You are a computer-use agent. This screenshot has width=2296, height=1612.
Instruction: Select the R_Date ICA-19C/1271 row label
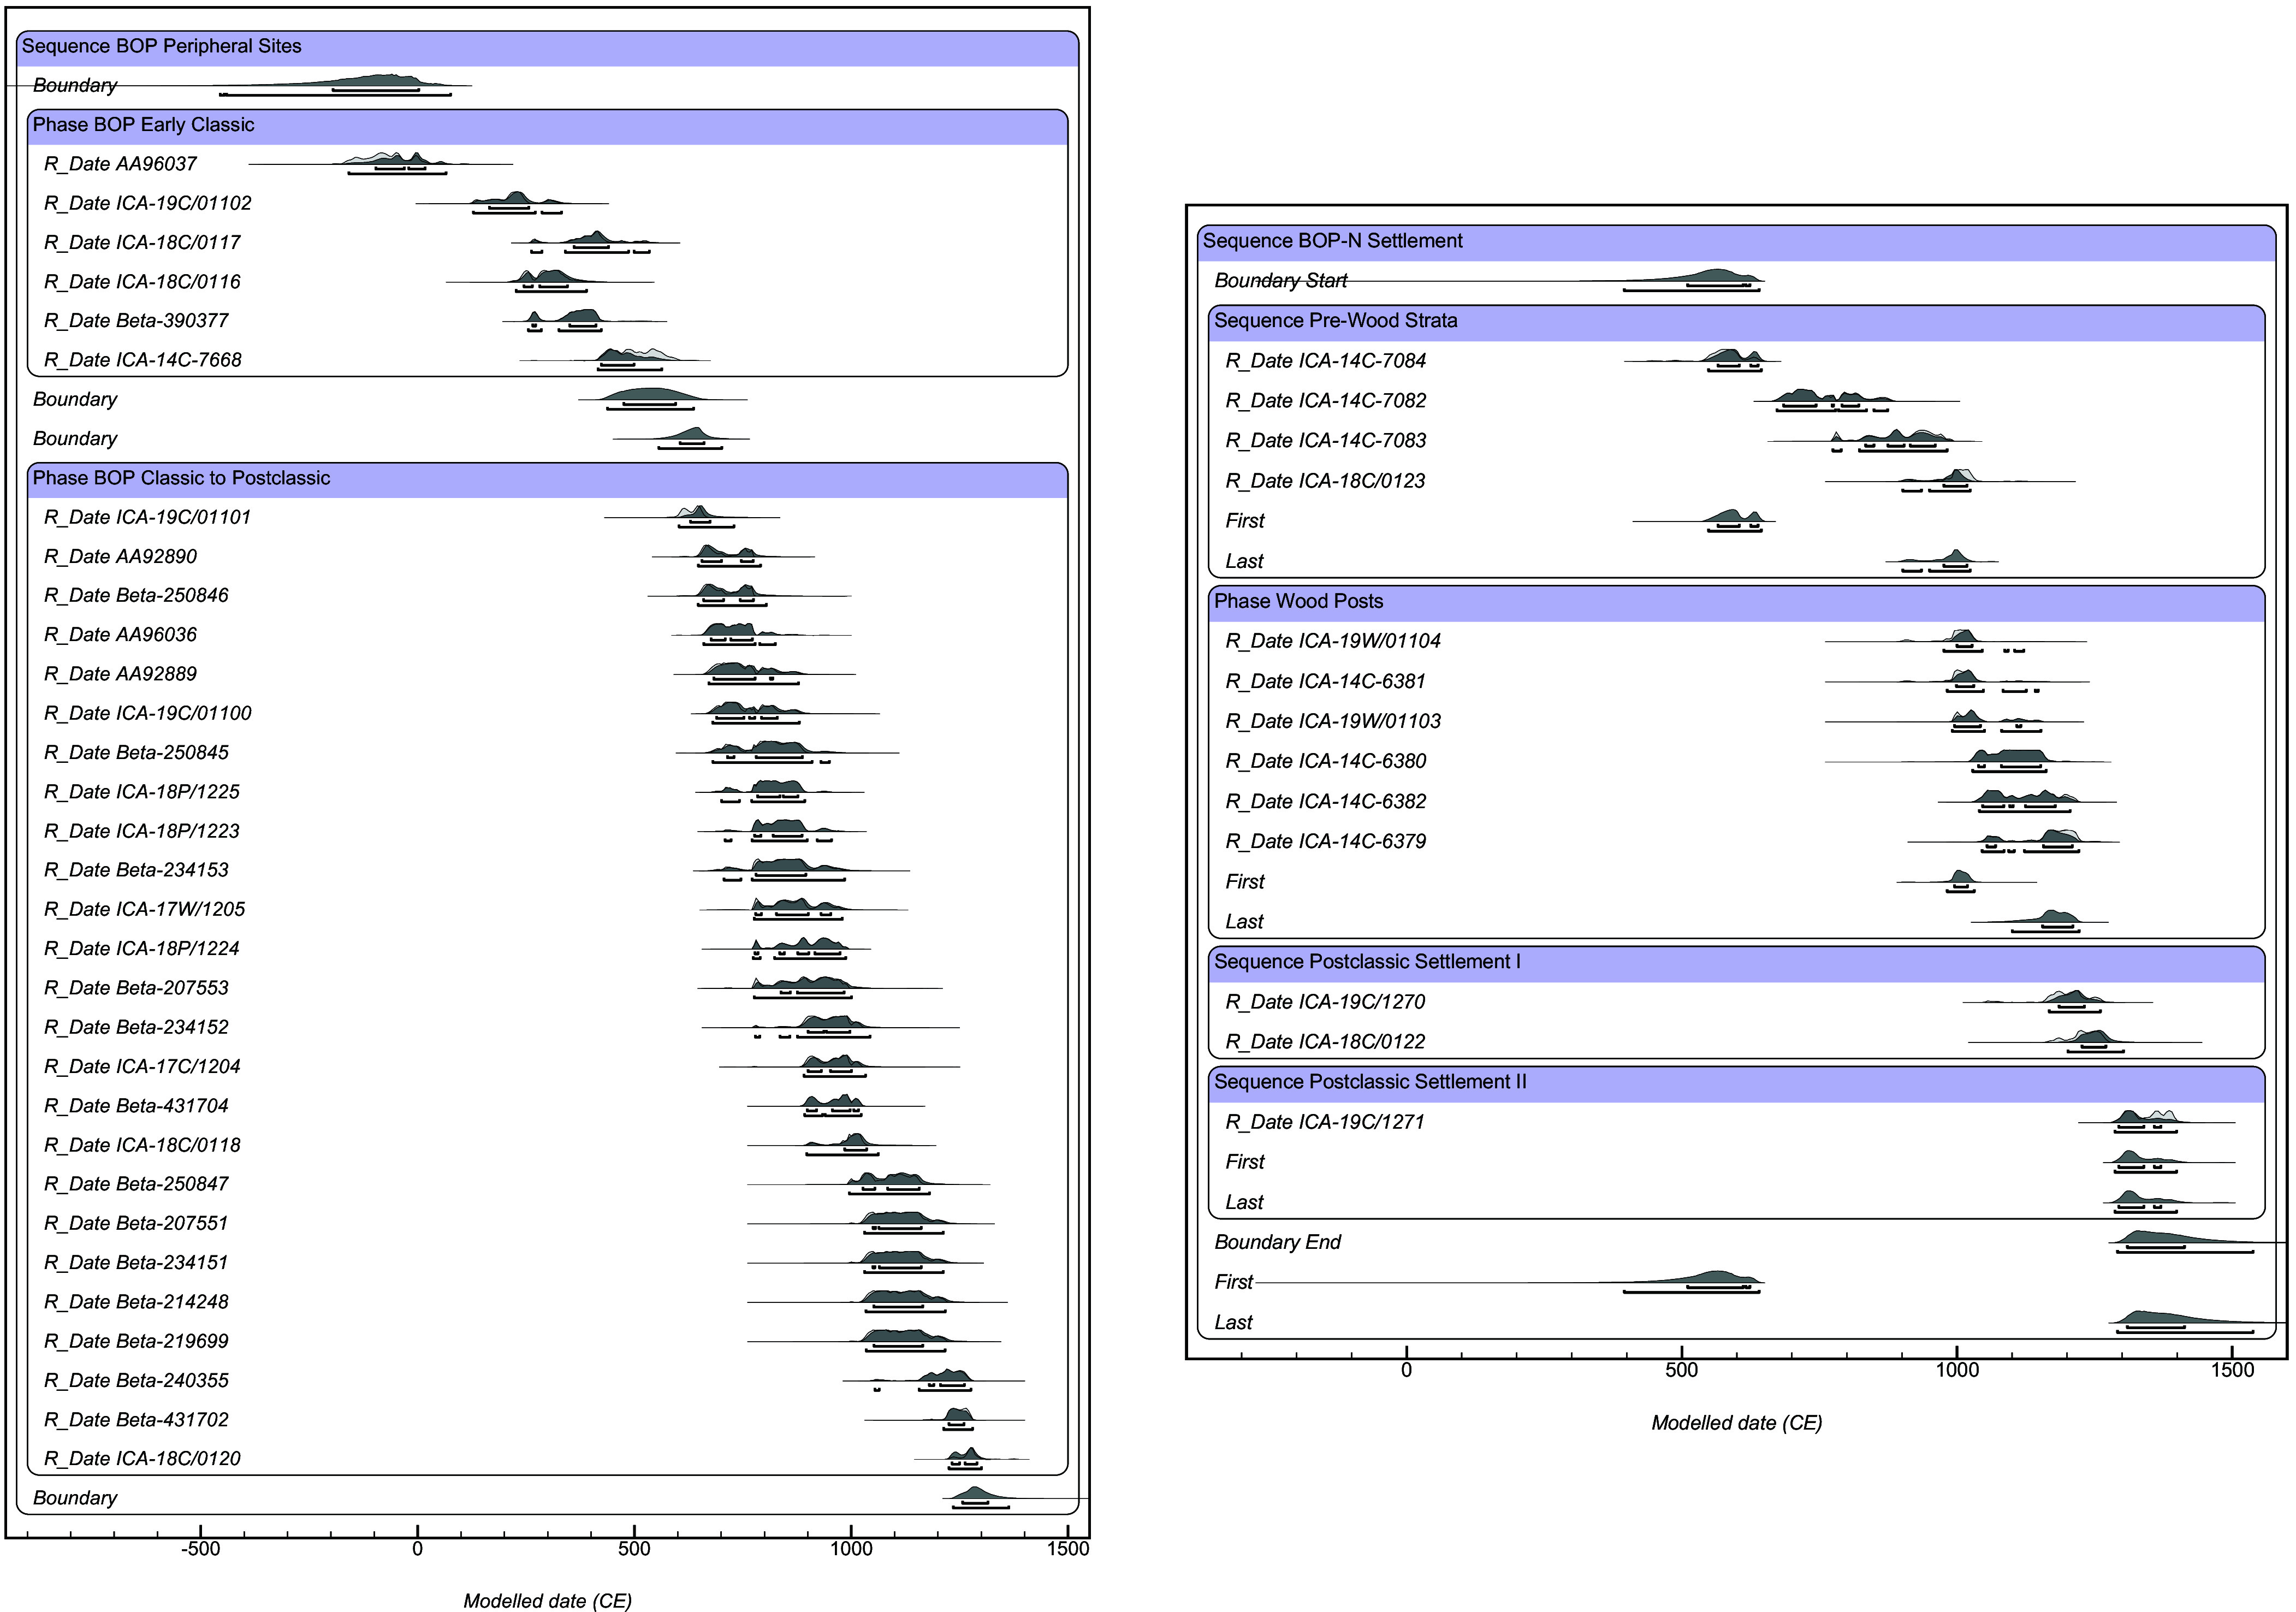[x=1325, y=1122]
